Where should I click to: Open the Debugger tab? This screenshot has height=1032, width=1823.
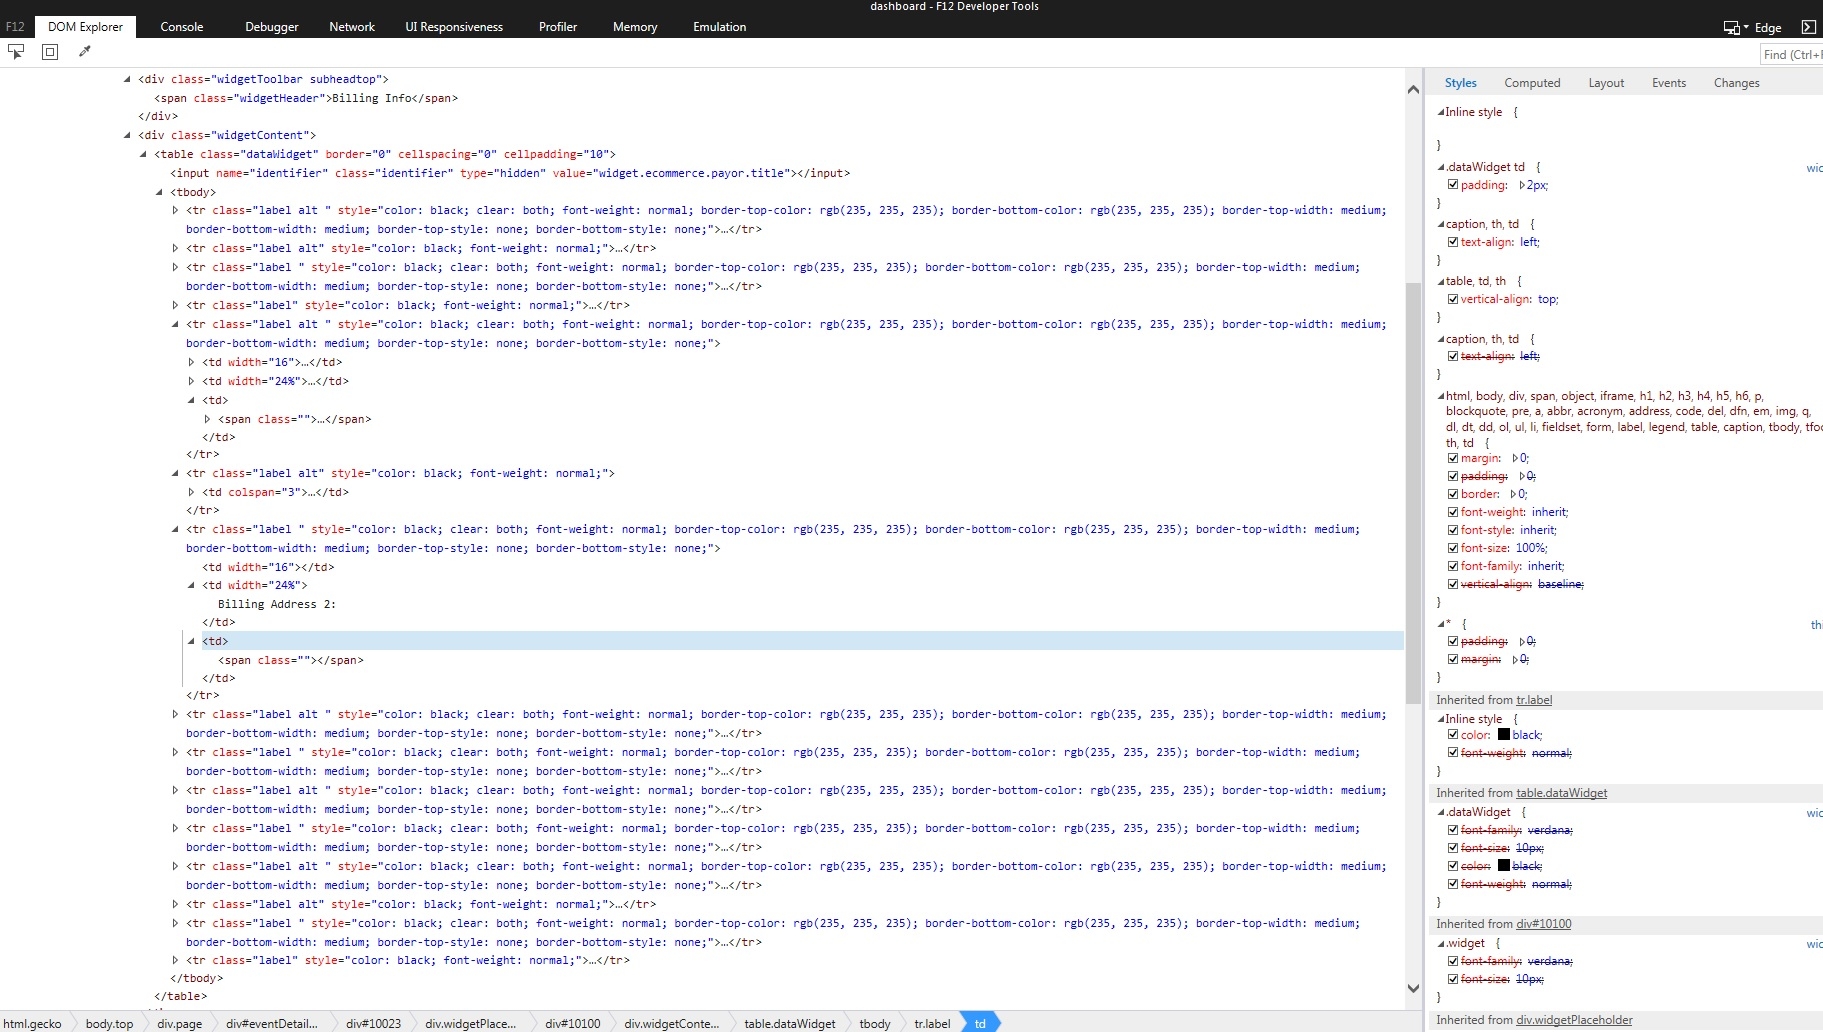pyautogui.click(x=272, y=27)
